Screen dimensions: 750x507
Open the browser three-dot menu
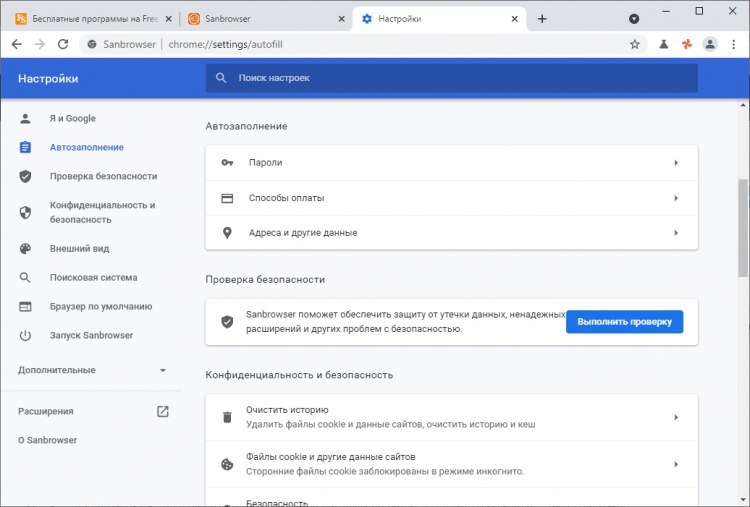coord(735,44)
